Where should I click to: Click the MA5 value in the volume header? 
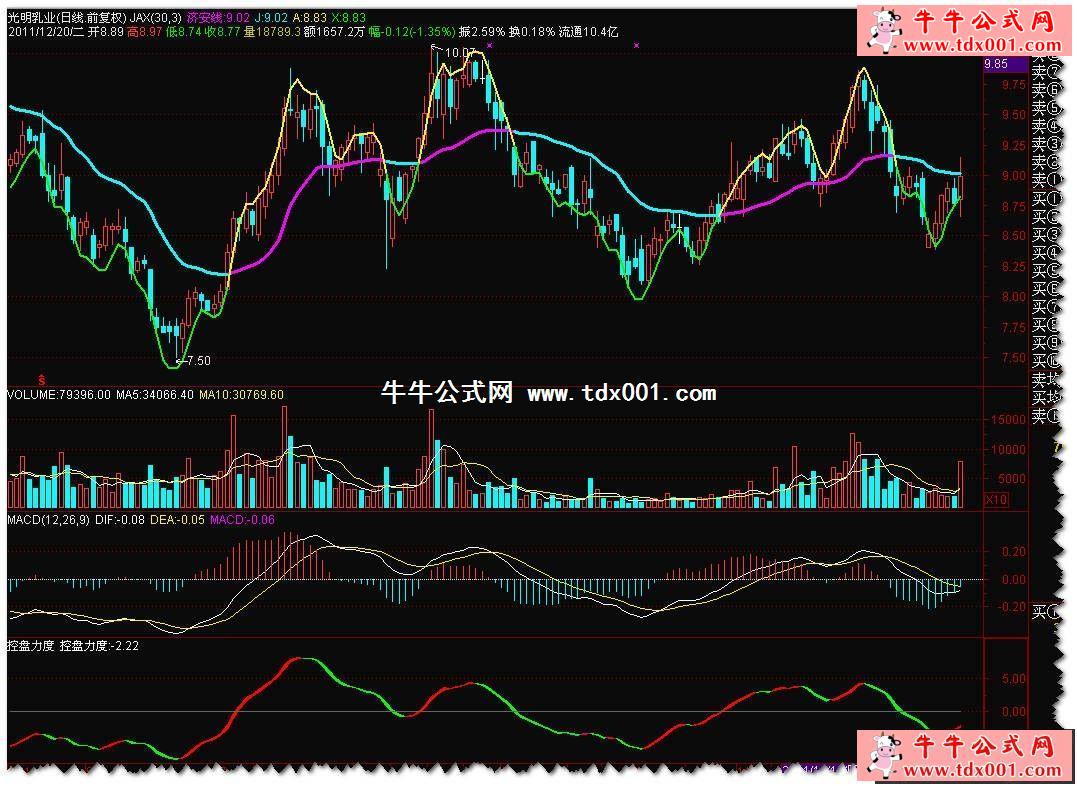point(153,395)
